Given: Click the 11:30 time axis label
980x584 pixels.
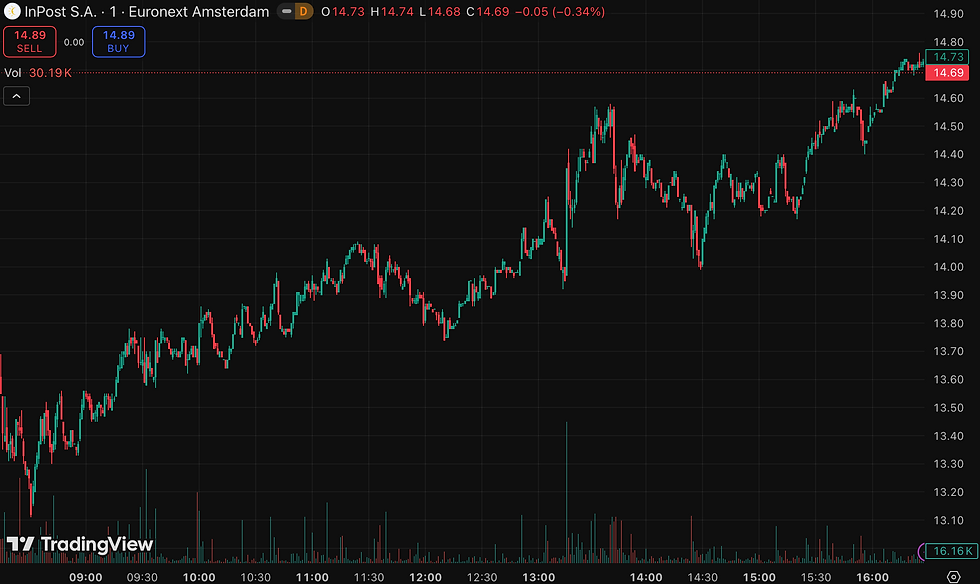Looking at the screenshot, I should click(369, 577).
